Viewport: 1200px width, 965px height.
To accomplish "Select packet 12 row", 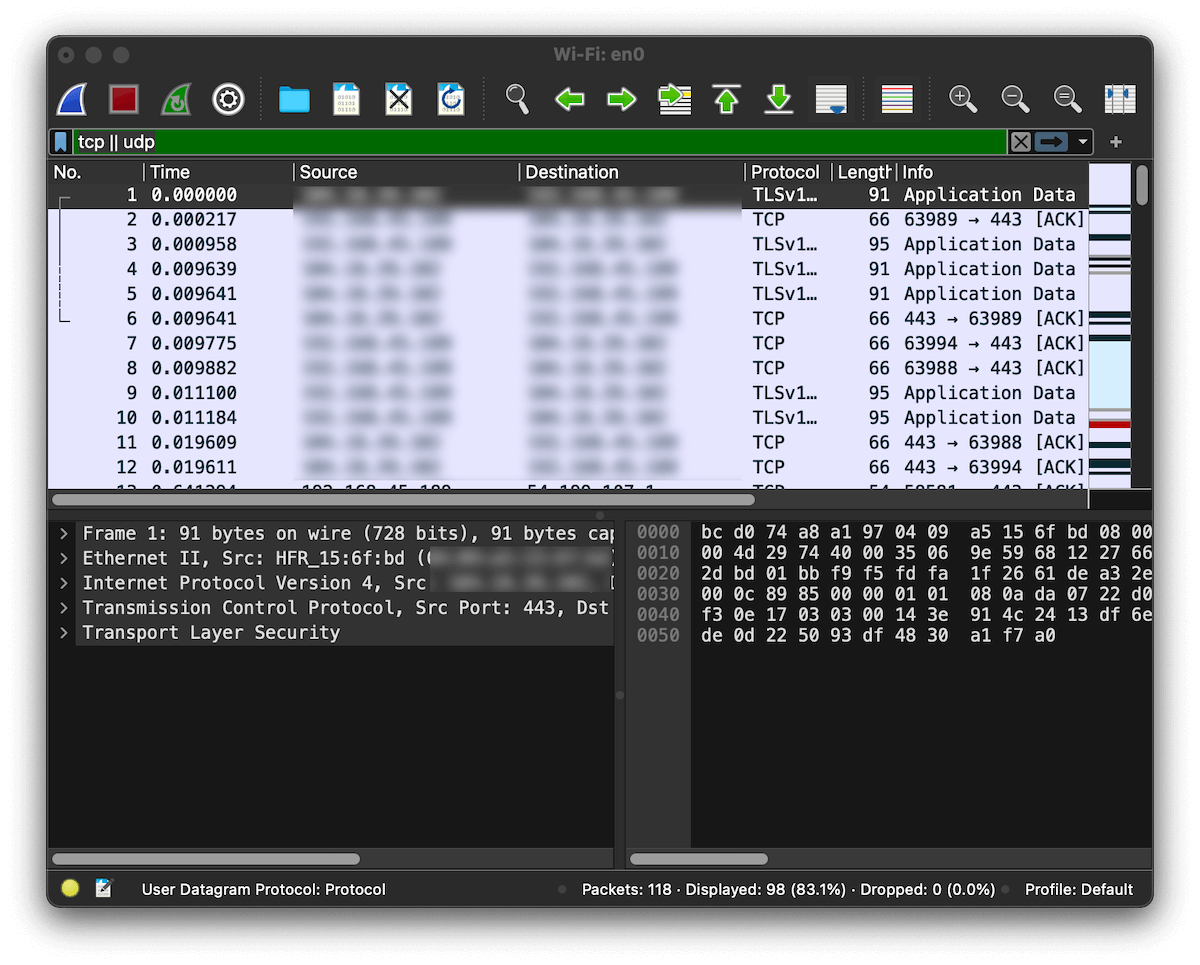I will [568, 467].
